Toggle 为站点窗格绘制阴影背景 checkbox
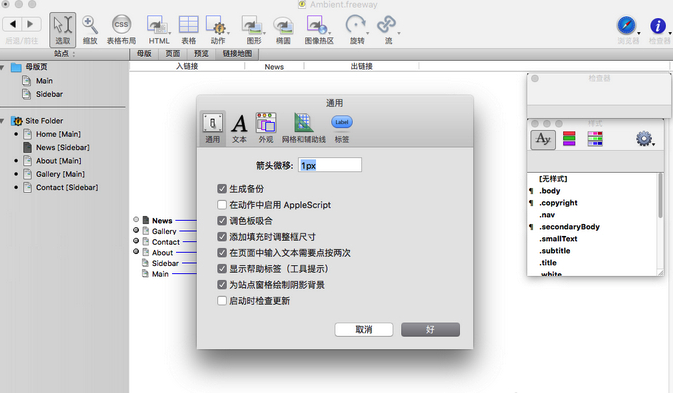Viewport: 673px width, 393px height. click(x=222, y=284)
